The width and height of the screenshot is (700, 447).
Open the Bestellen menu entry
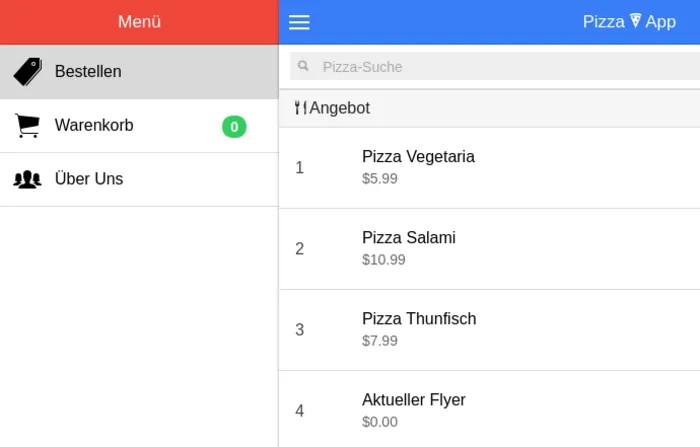pos(88,72)
